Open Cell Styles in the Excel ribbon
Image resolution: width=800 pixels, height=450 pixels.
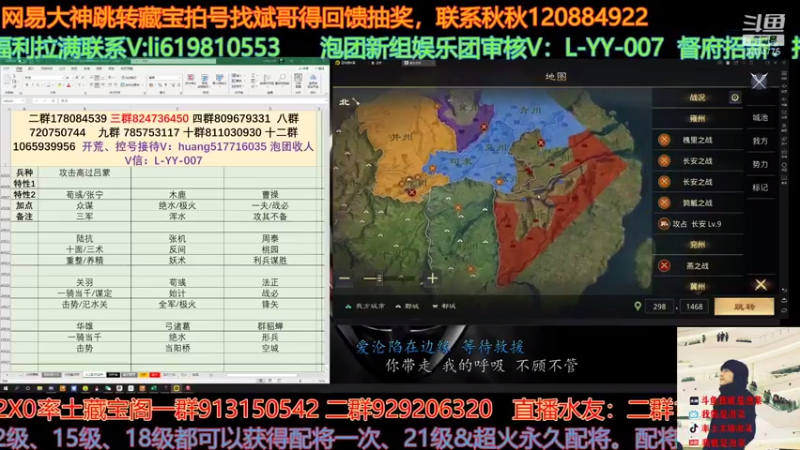[x=219, y=82]
